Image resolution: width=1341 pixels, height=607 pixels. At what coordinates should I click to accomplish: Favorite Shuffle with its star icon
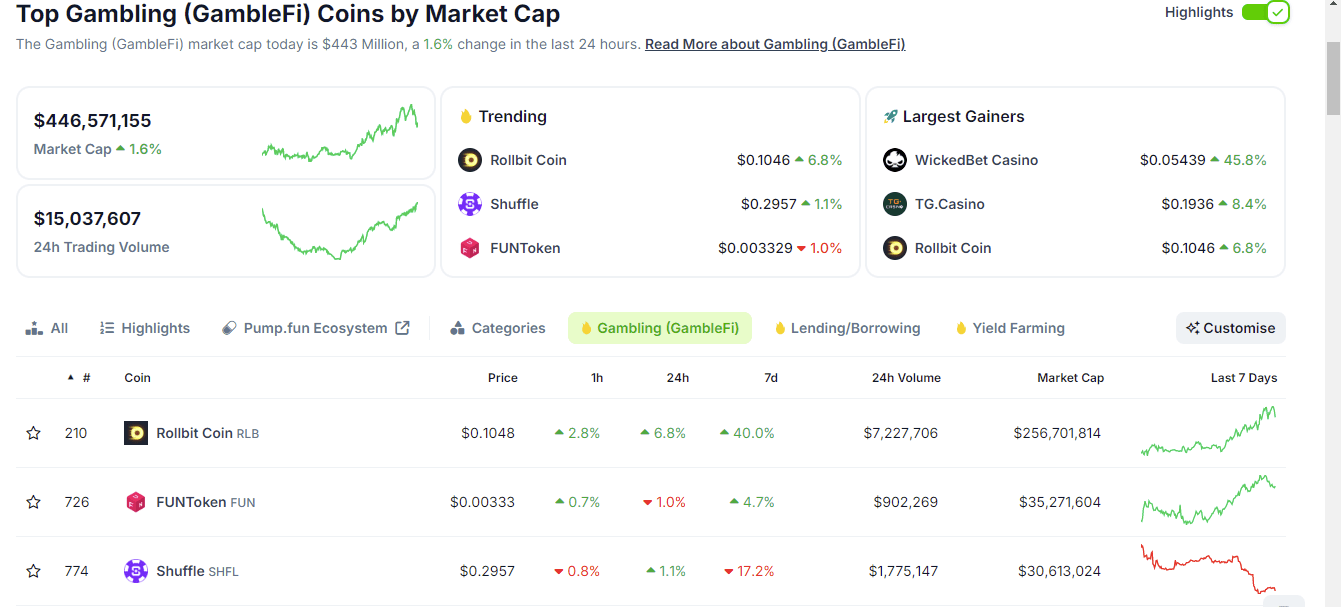coord(34,571)
